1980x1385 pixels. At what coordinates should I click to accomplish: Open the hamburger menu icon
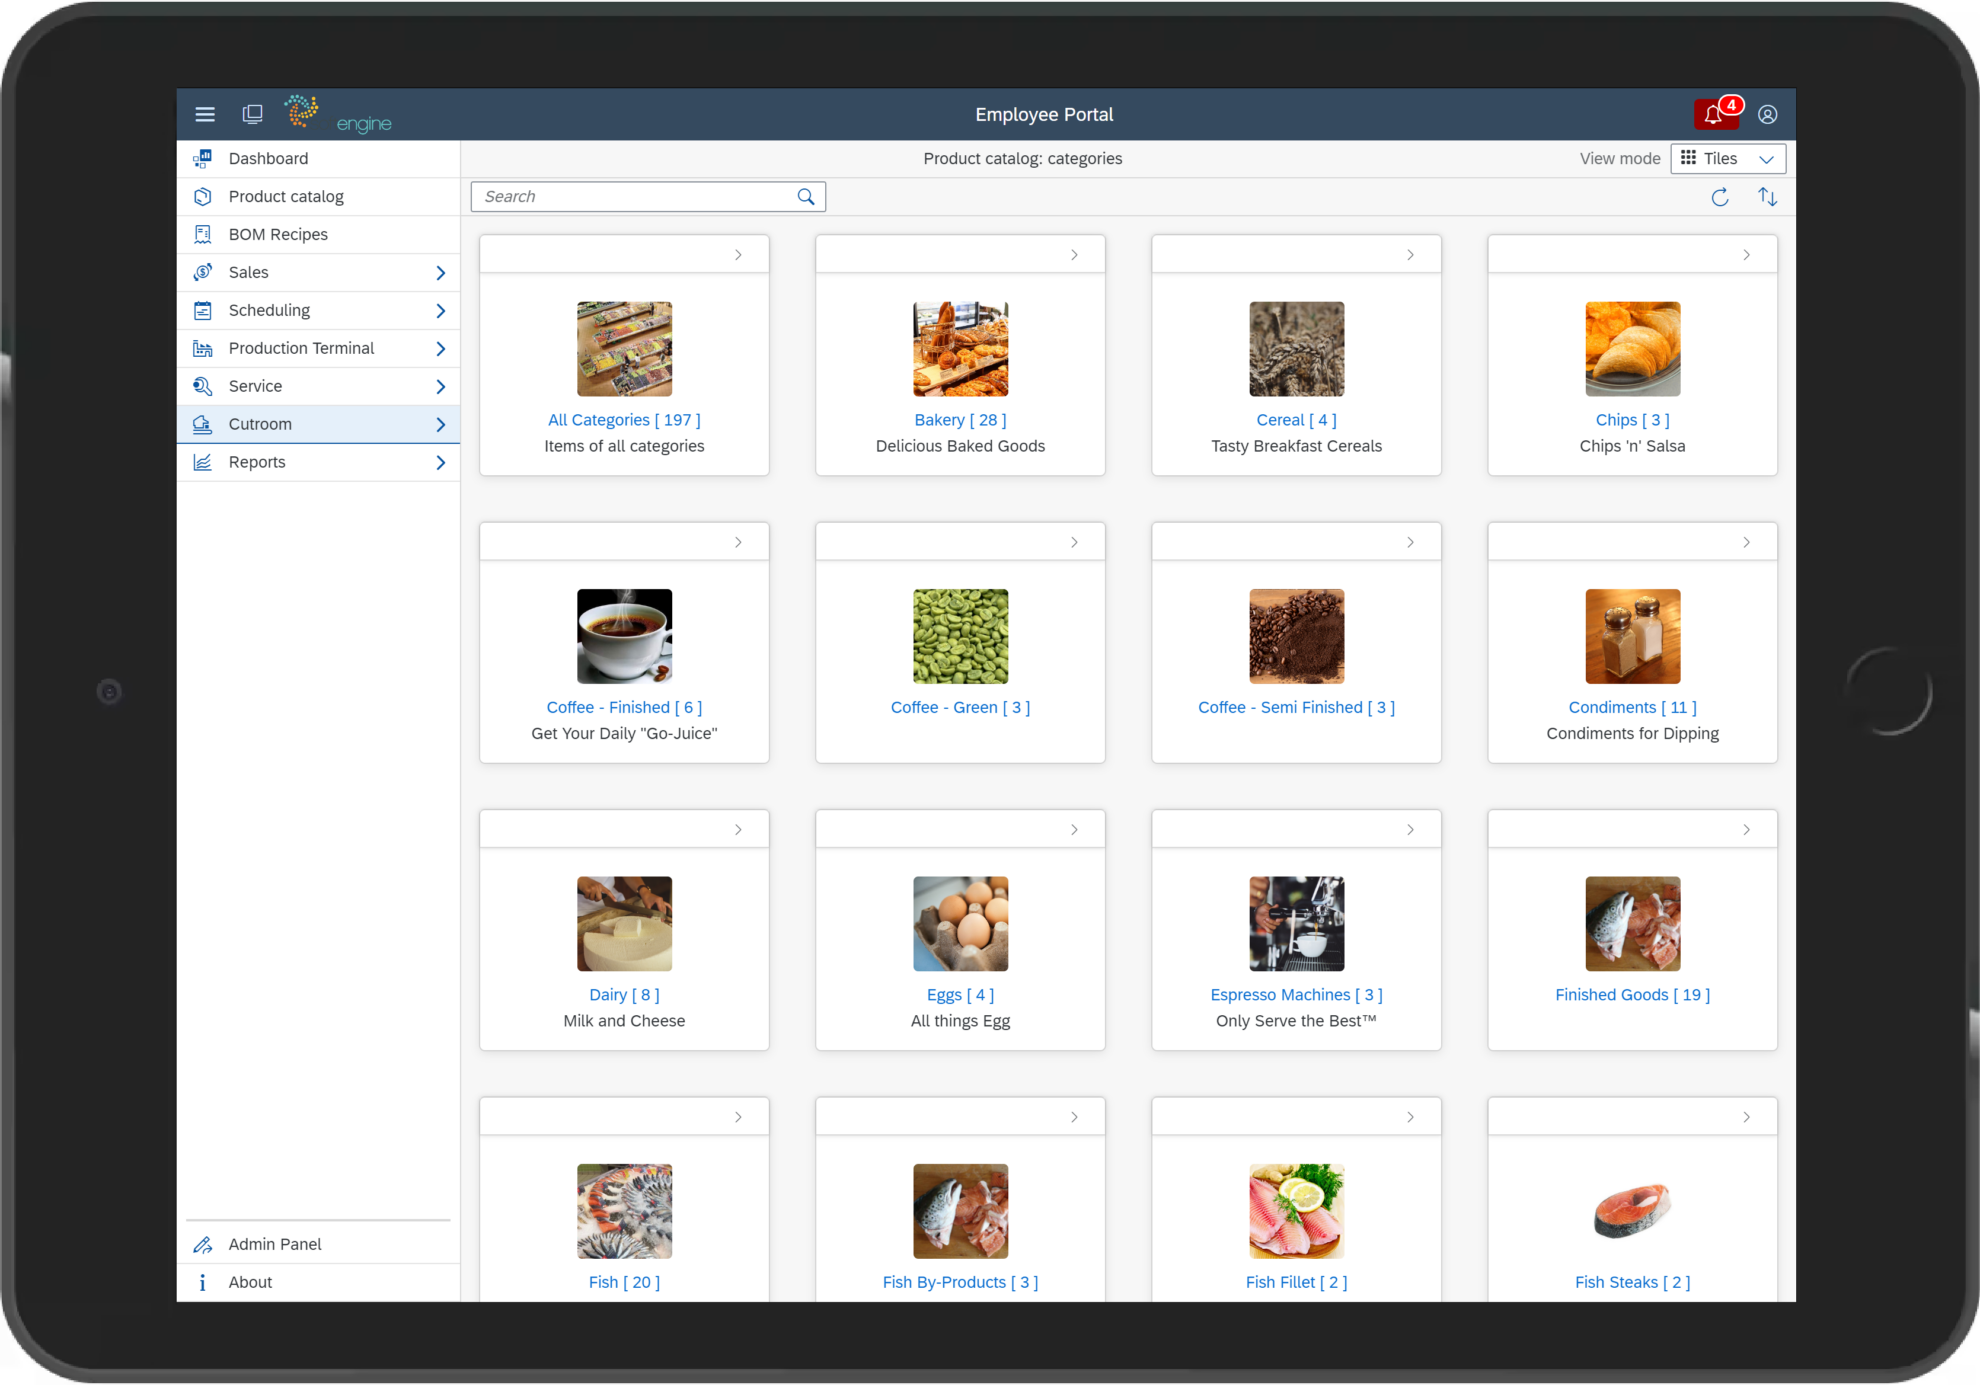point(205,114)
